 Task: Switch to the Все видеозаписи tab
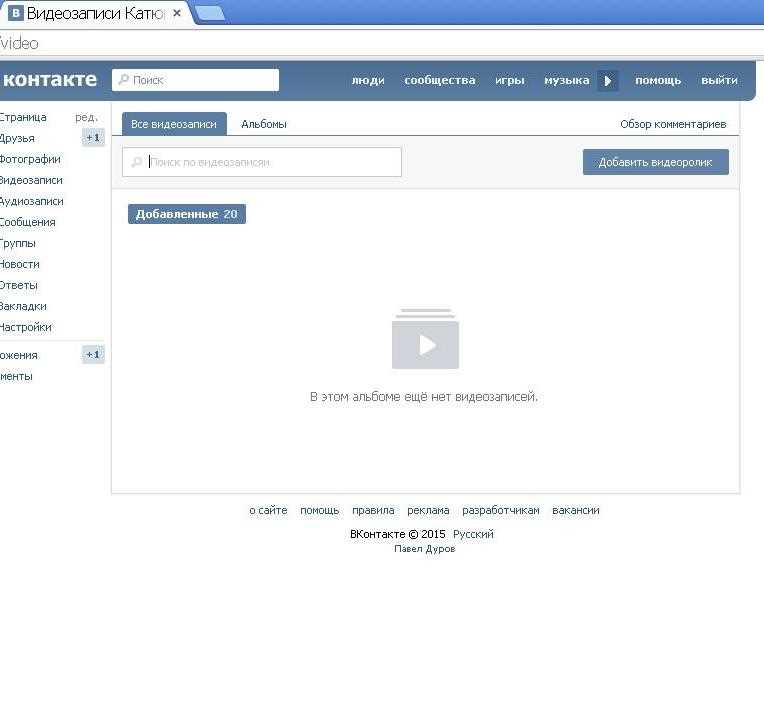pos(174,124)
